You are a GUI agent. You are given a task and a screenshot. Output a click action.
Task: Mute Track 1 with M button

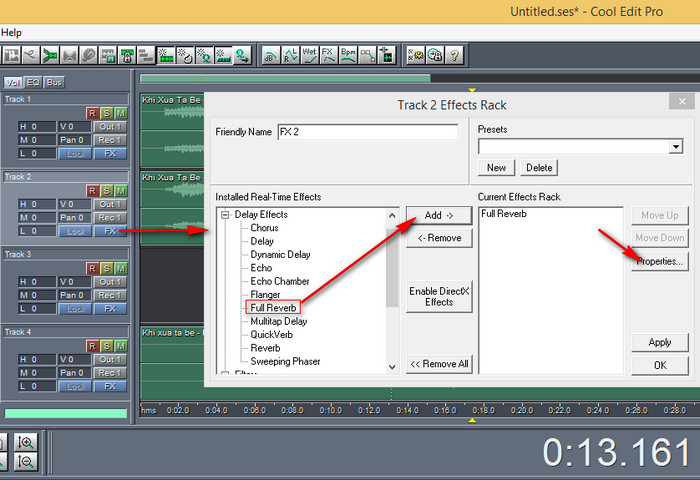pos(121,113)
